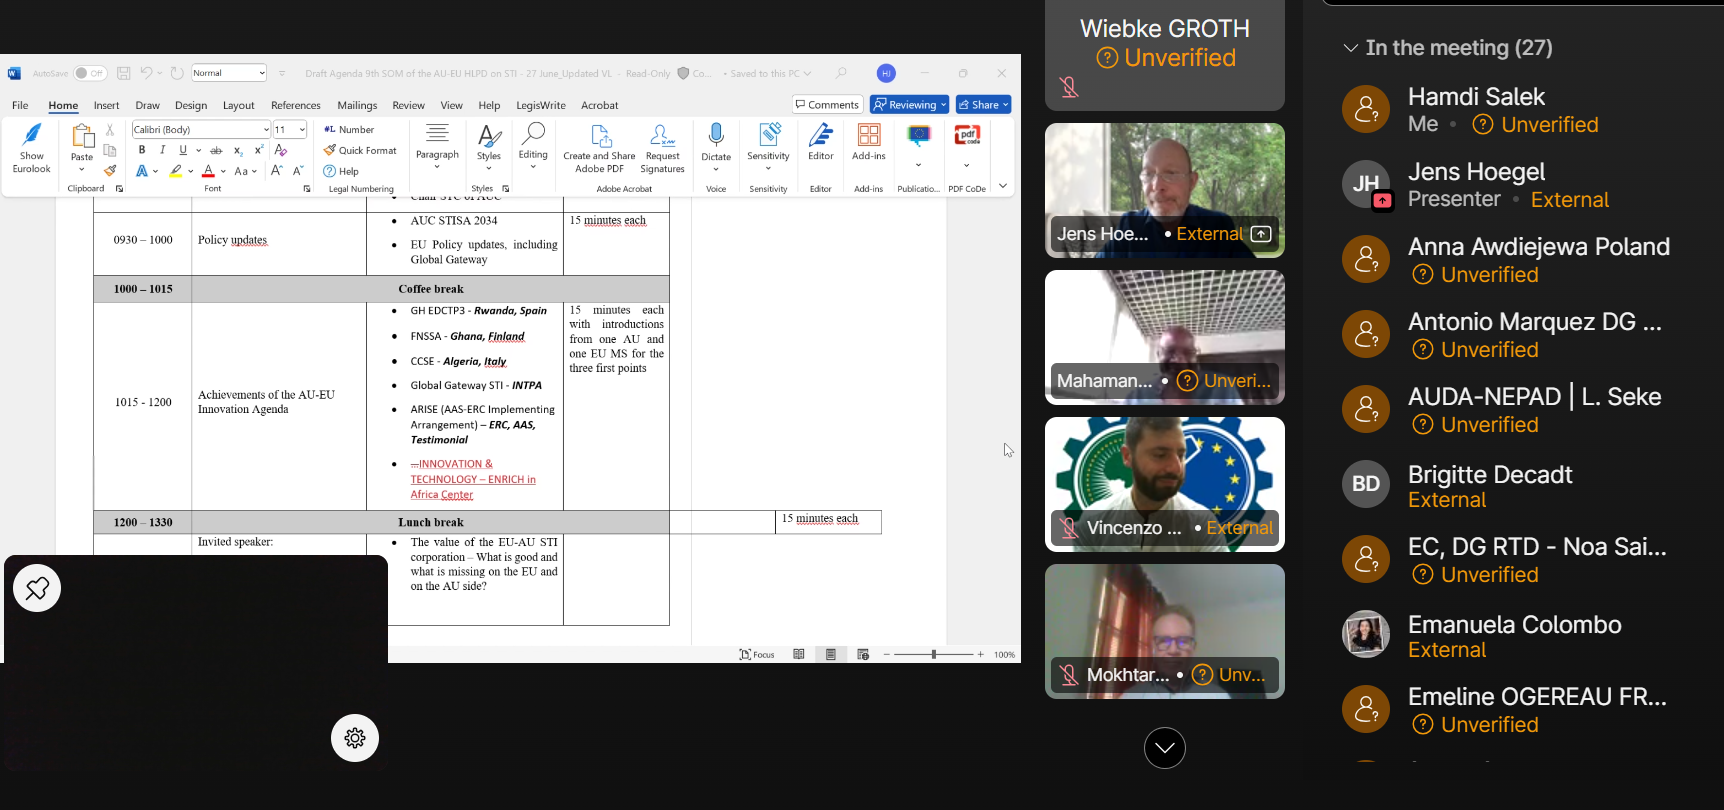
Task: Toggle Underline formatting
Action: (183, 150)
